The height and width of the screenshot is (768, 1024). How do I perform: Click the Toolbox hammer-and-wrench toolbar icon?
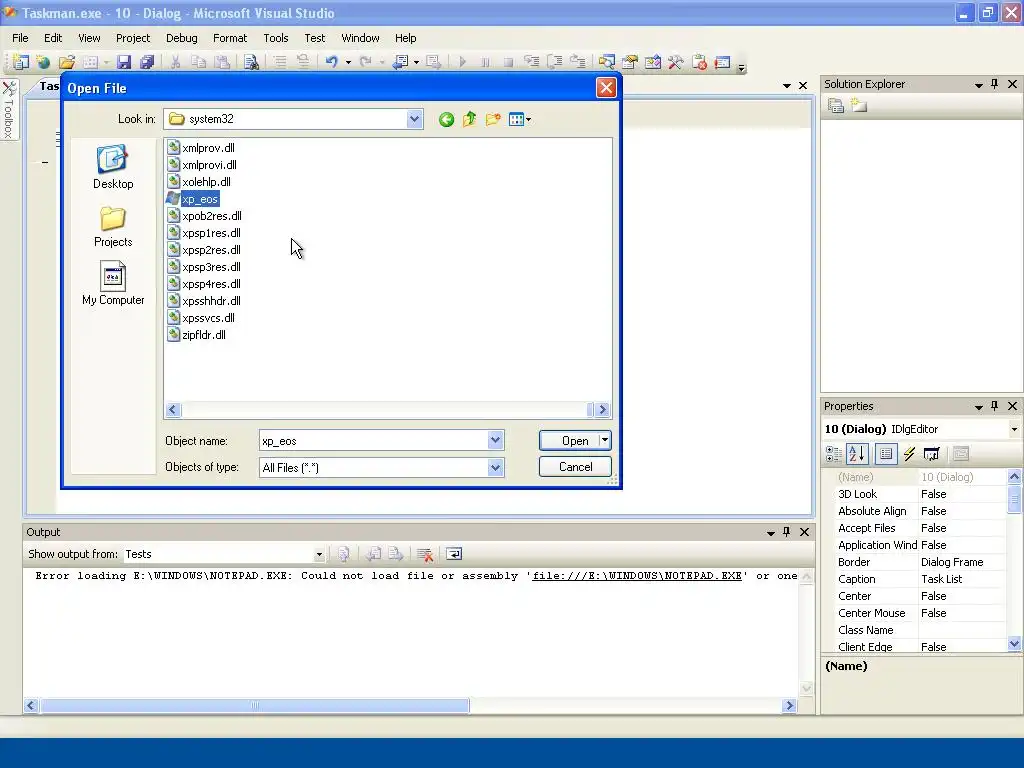pyautogui.click(x=675, y=62)
